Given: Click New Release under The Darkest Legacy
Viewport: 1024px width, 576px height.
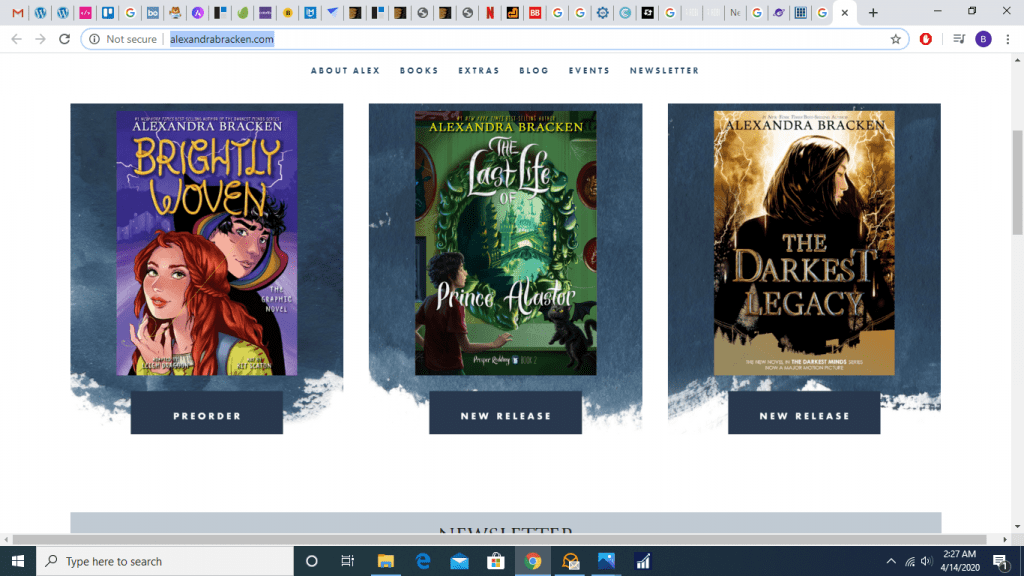Looking at the screenshot, I should click(804, 413).
